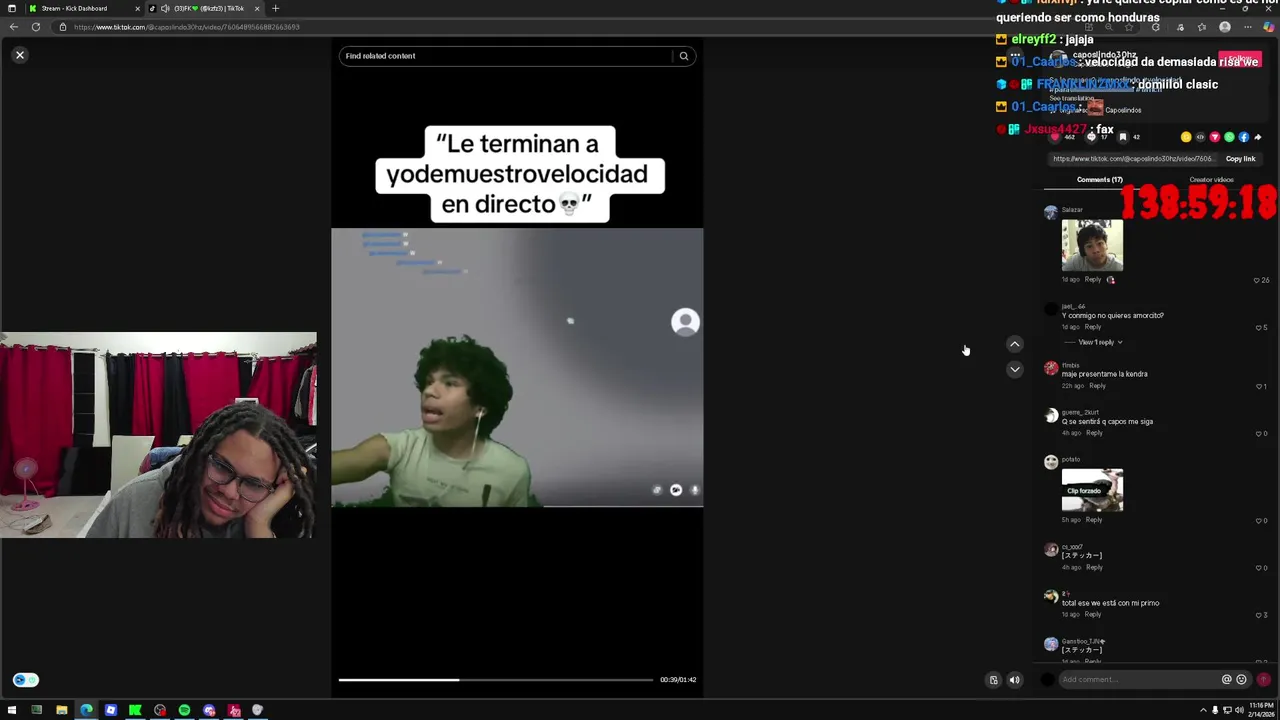Like the 'Q se sentirá q capos me siga' comment
Screen dimensions: 1280x720
pos(1259,433)
